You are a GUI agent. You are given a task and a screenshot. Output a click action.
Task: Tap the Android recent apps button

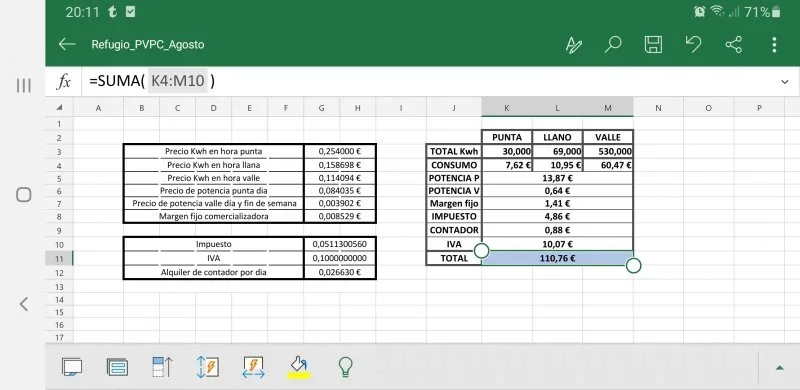[x=23, y=85]
